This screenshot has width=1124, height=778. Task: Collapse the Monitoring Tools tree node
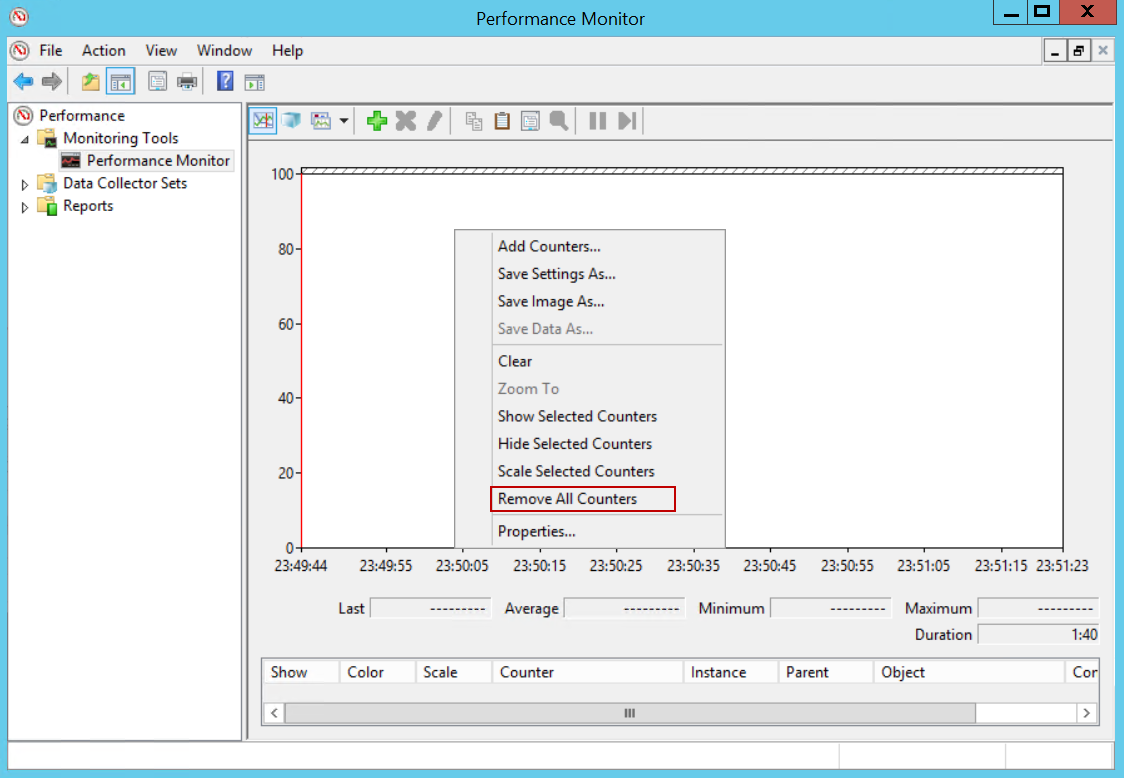[x=26, y=139]
